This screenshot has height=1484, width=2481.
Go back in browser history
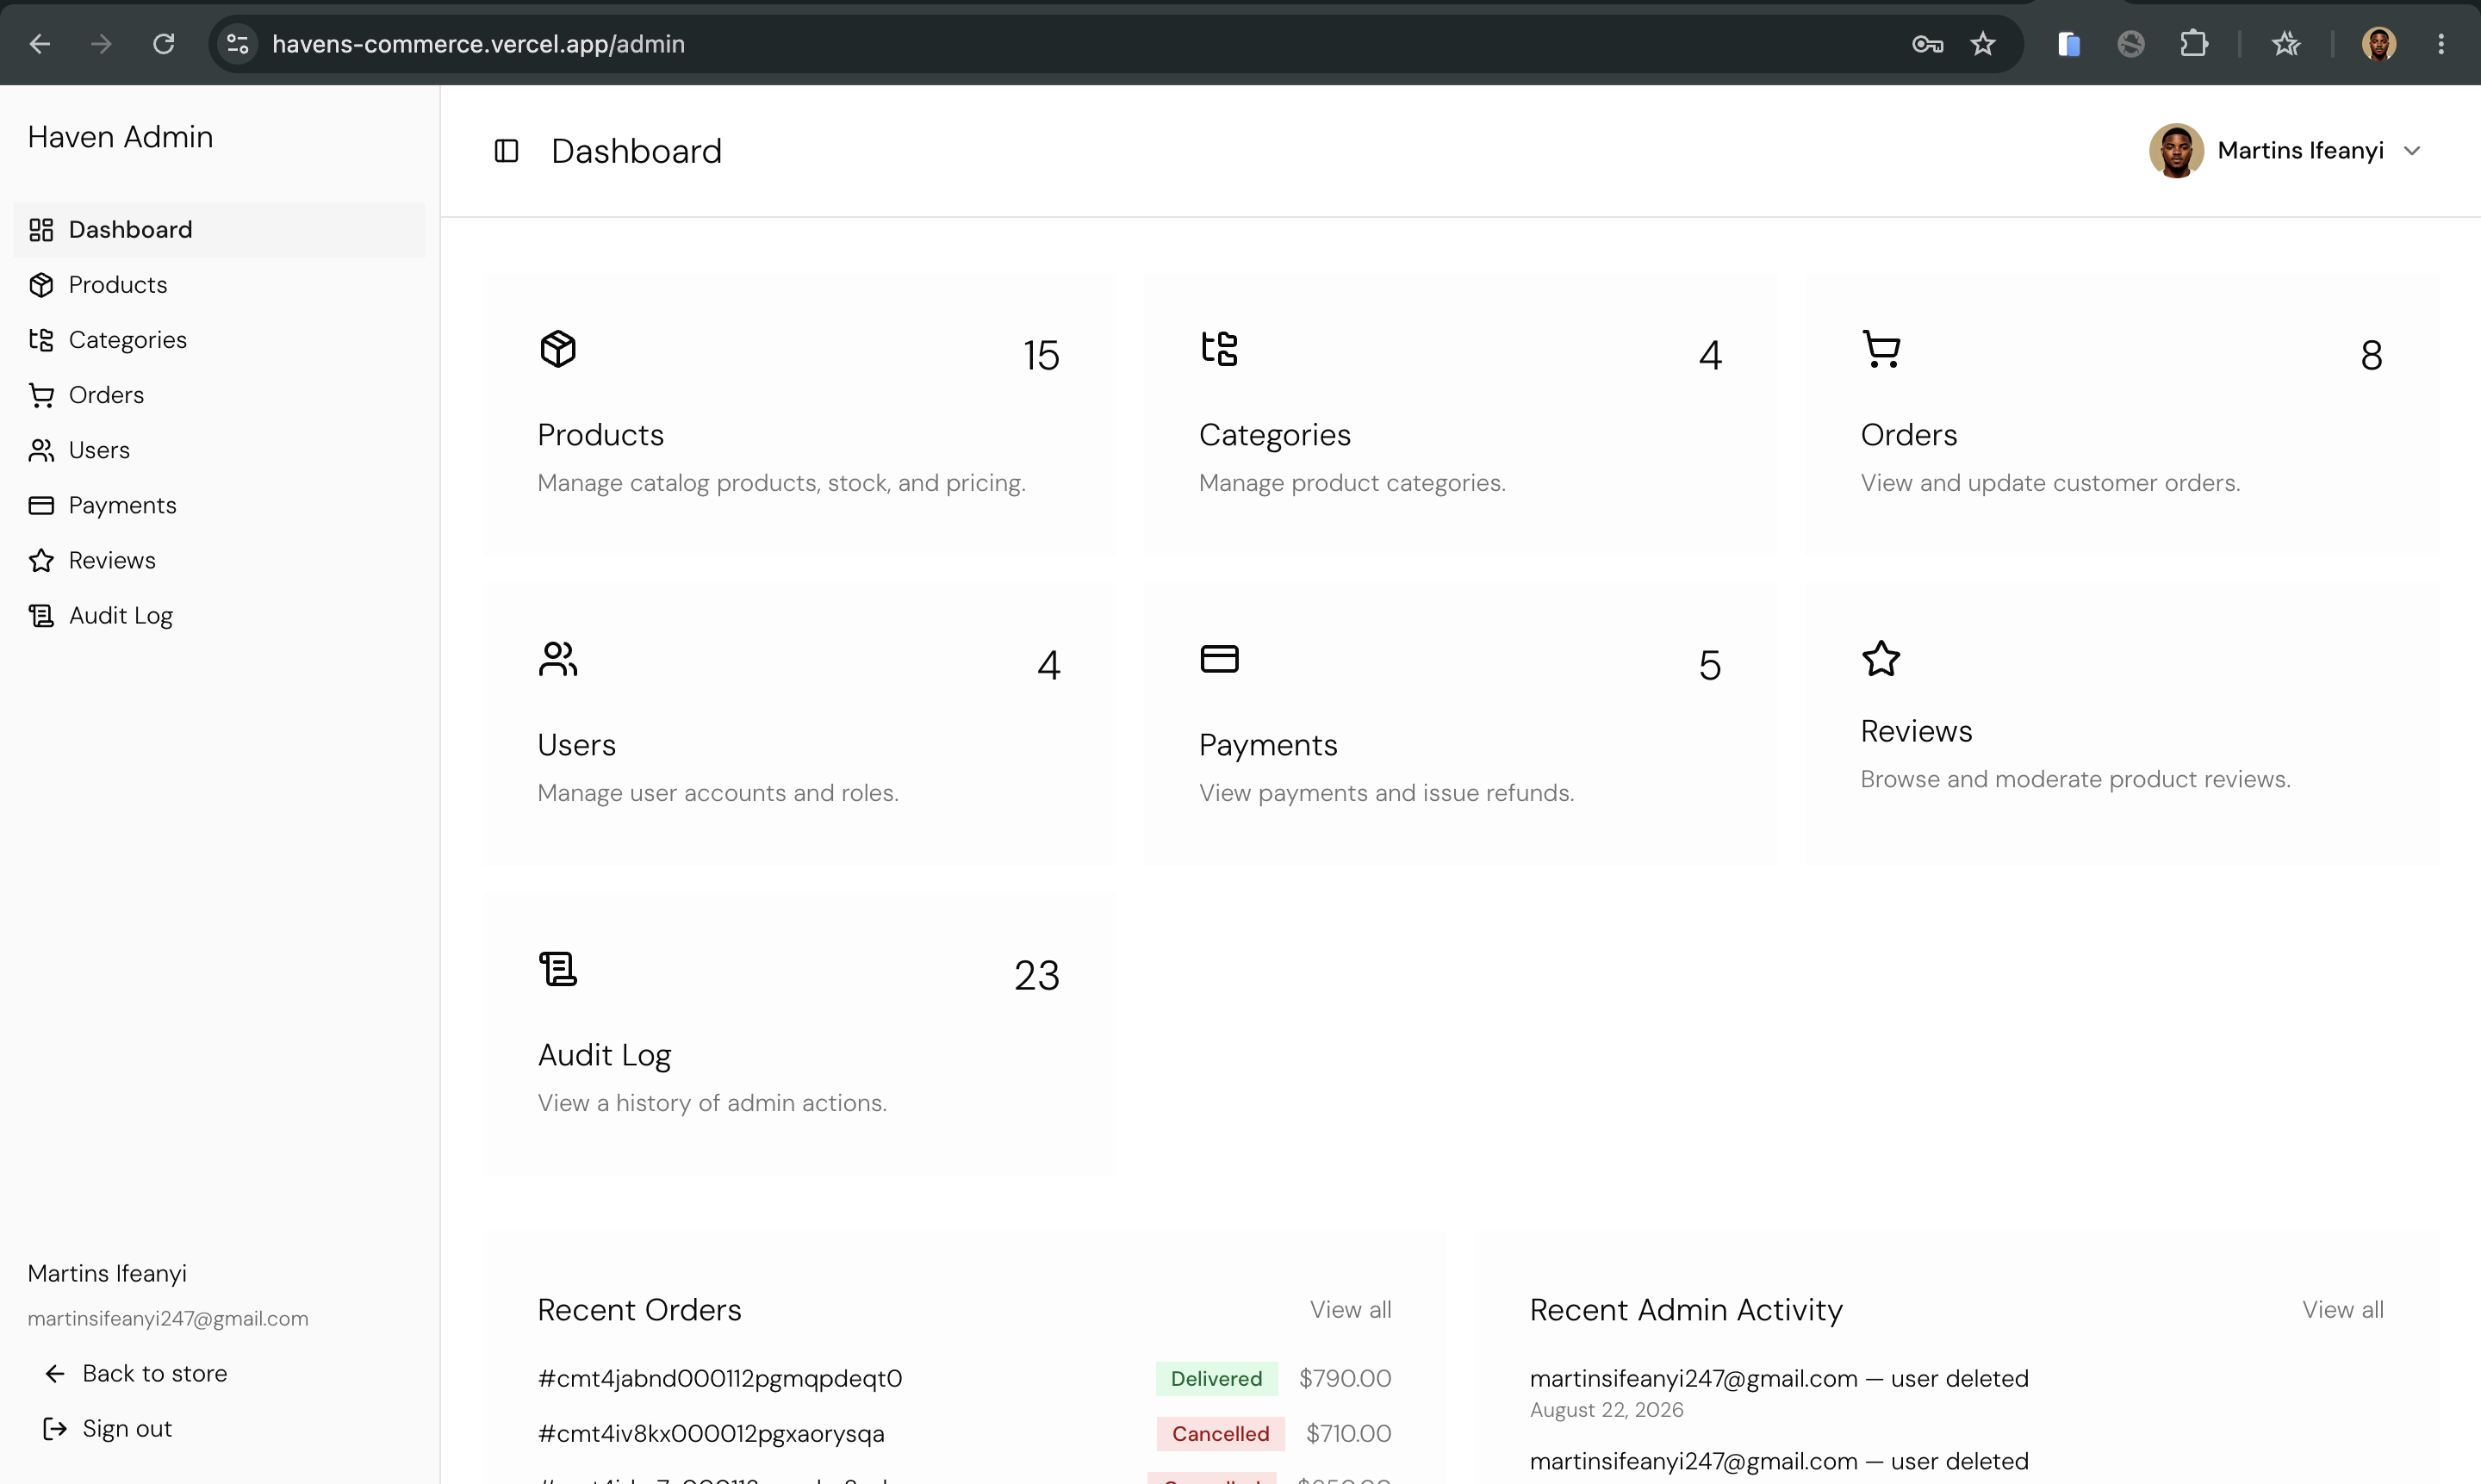(x=40, y=44)
